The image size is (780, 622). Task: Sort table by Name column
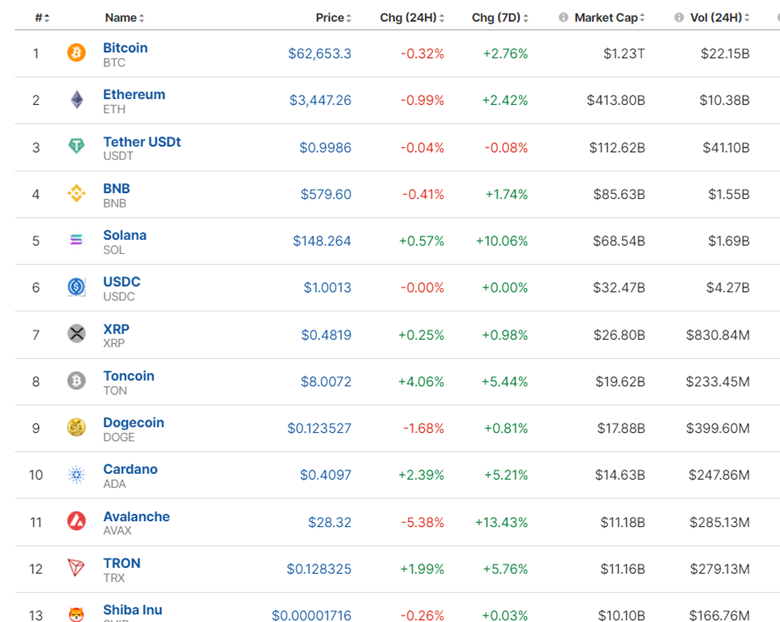tap(124, 18)
